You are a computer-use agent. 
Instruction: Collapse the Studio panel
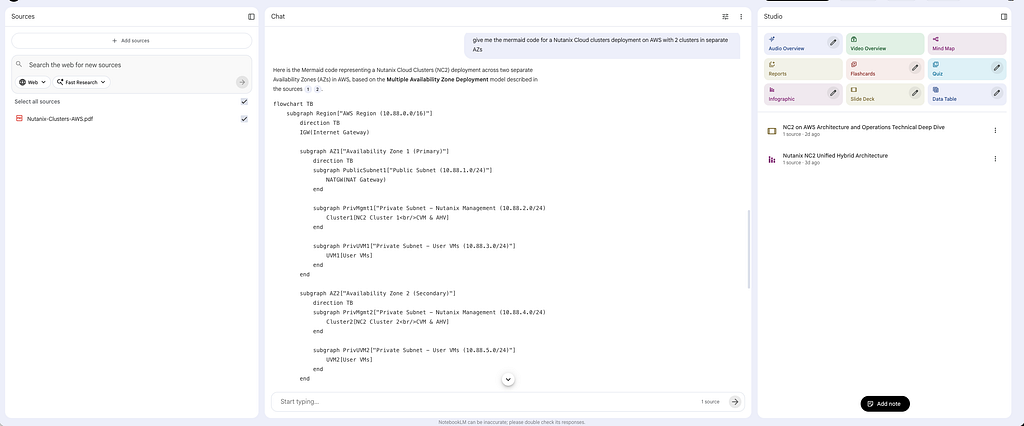pos(1004,16)
